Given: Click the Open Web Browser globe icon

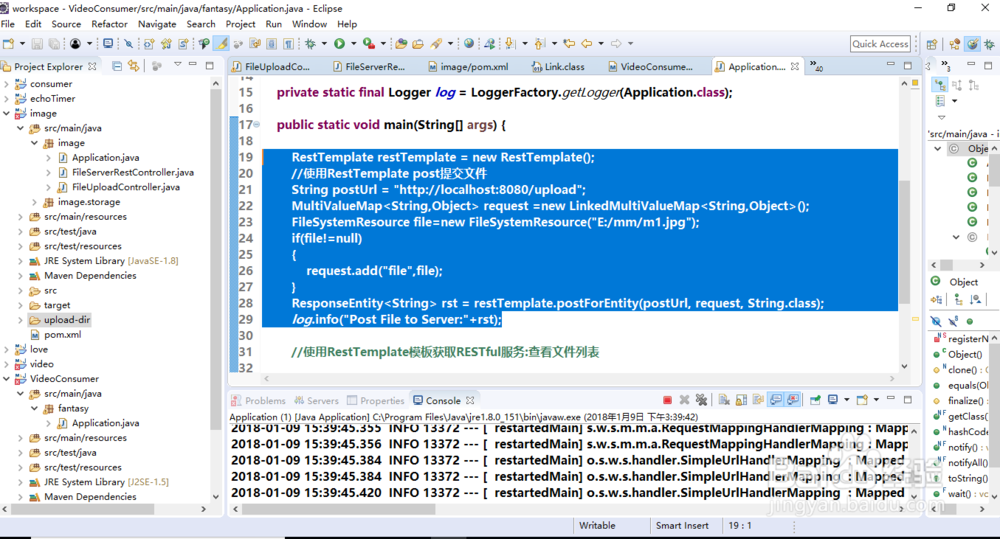Looking at the screenshot, I should [469, 43].
